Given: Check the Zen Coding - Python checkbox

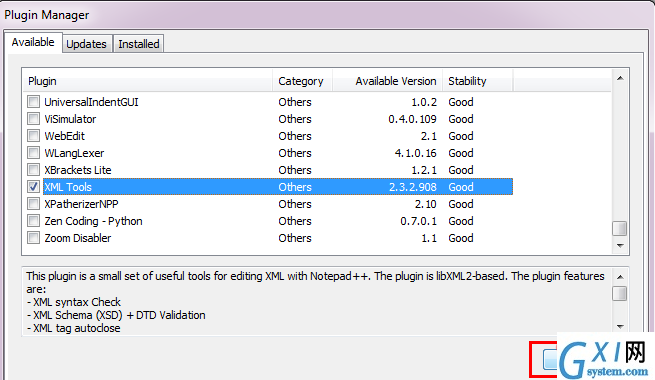Looking at the screenshot, I should click(33, 221).
